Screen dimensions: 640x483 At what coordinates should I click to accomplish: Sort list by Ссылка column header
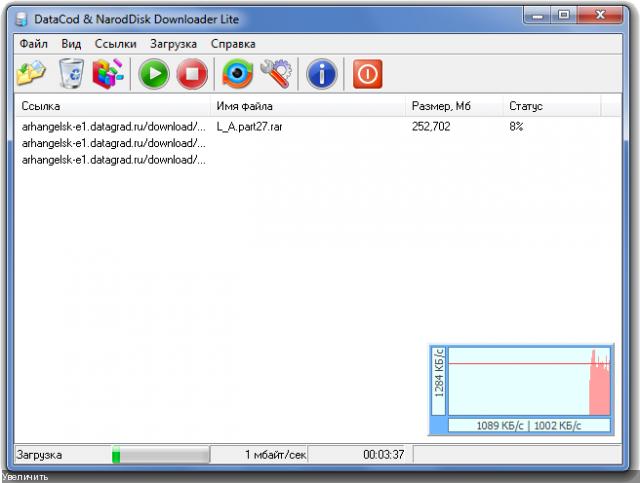110,106
